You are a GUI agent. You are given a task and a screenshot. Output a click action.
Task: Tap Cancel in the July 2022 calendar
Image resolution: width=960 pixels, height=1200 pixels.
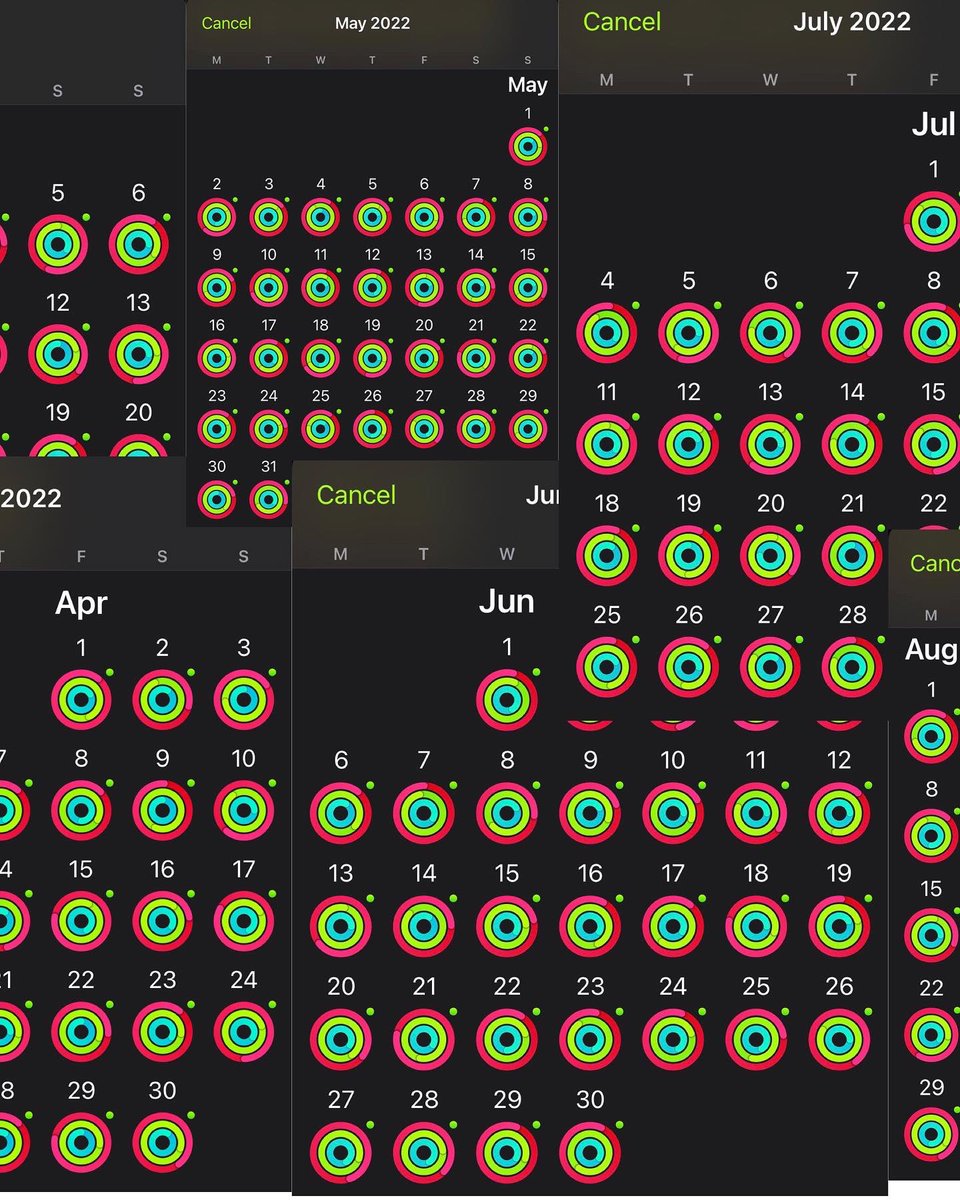click(x=622, y=22)
